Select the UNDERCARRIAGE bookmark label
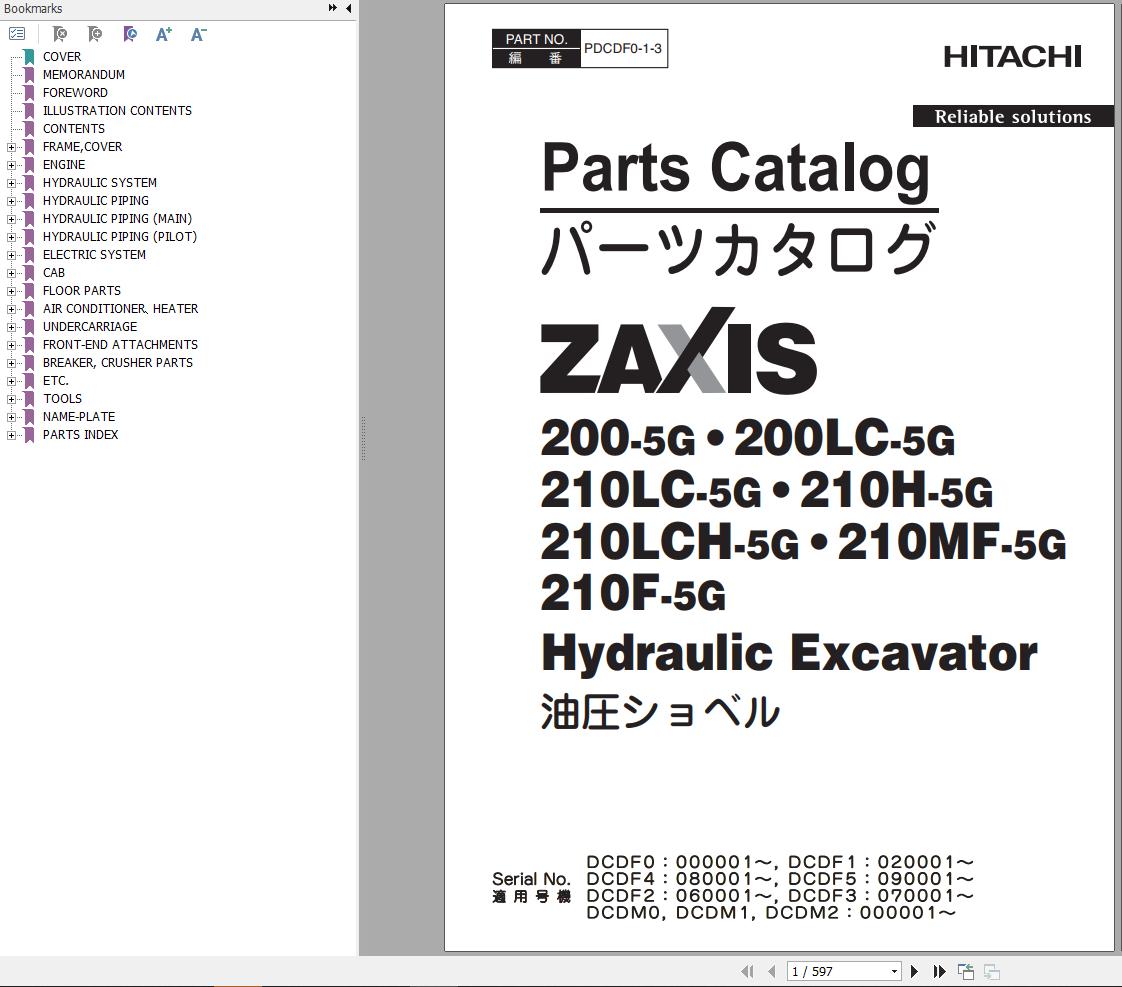Screen dimensions: 1122x987 [90, 327]
